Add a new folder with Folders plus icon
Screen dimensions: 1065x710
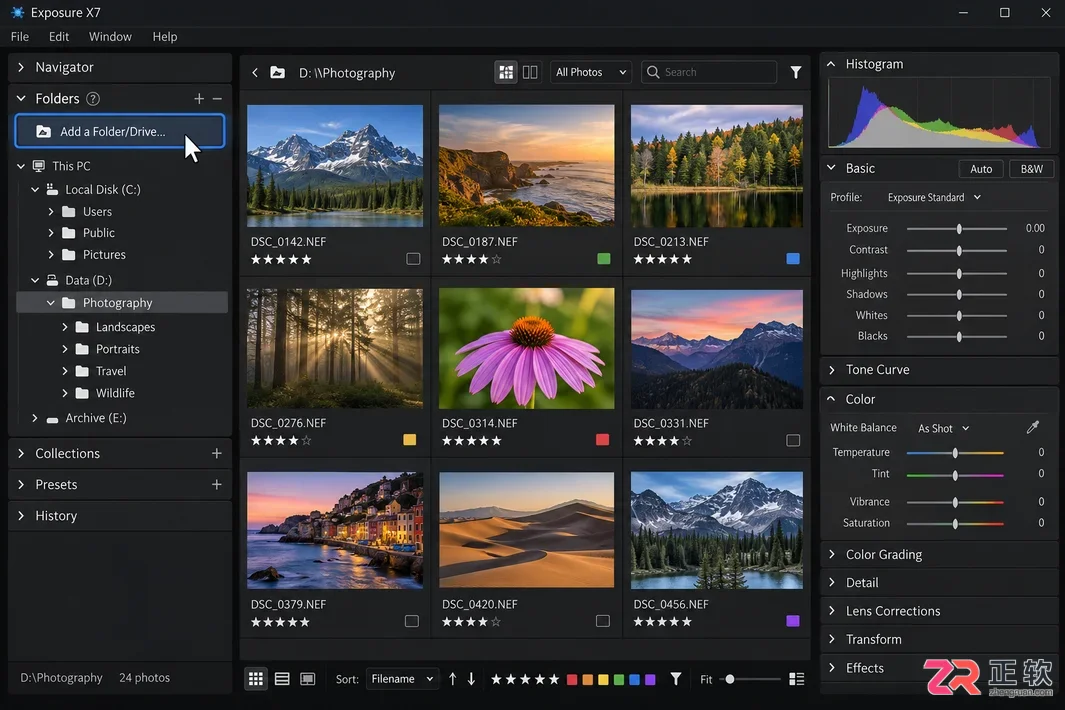pyautogui.click(x=198, y=99)
